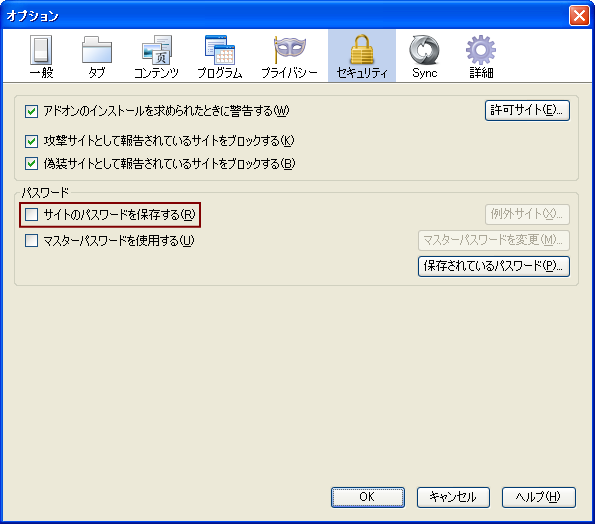Viewport: 595px width, 524px height.
Task: Click マスターパスワードを変更(M)... button
Action: pyautogui.click(x=494, y=240)
